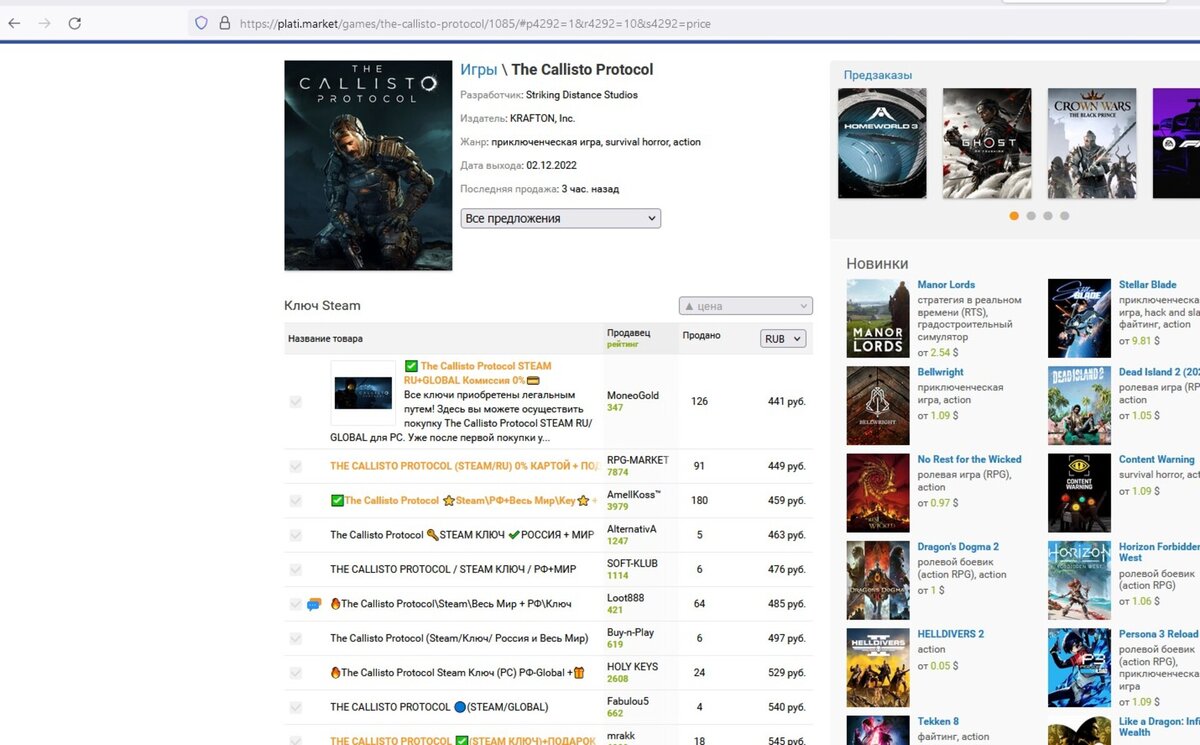Tick the checkbox for the AlternativA offer

click(295, 535)
